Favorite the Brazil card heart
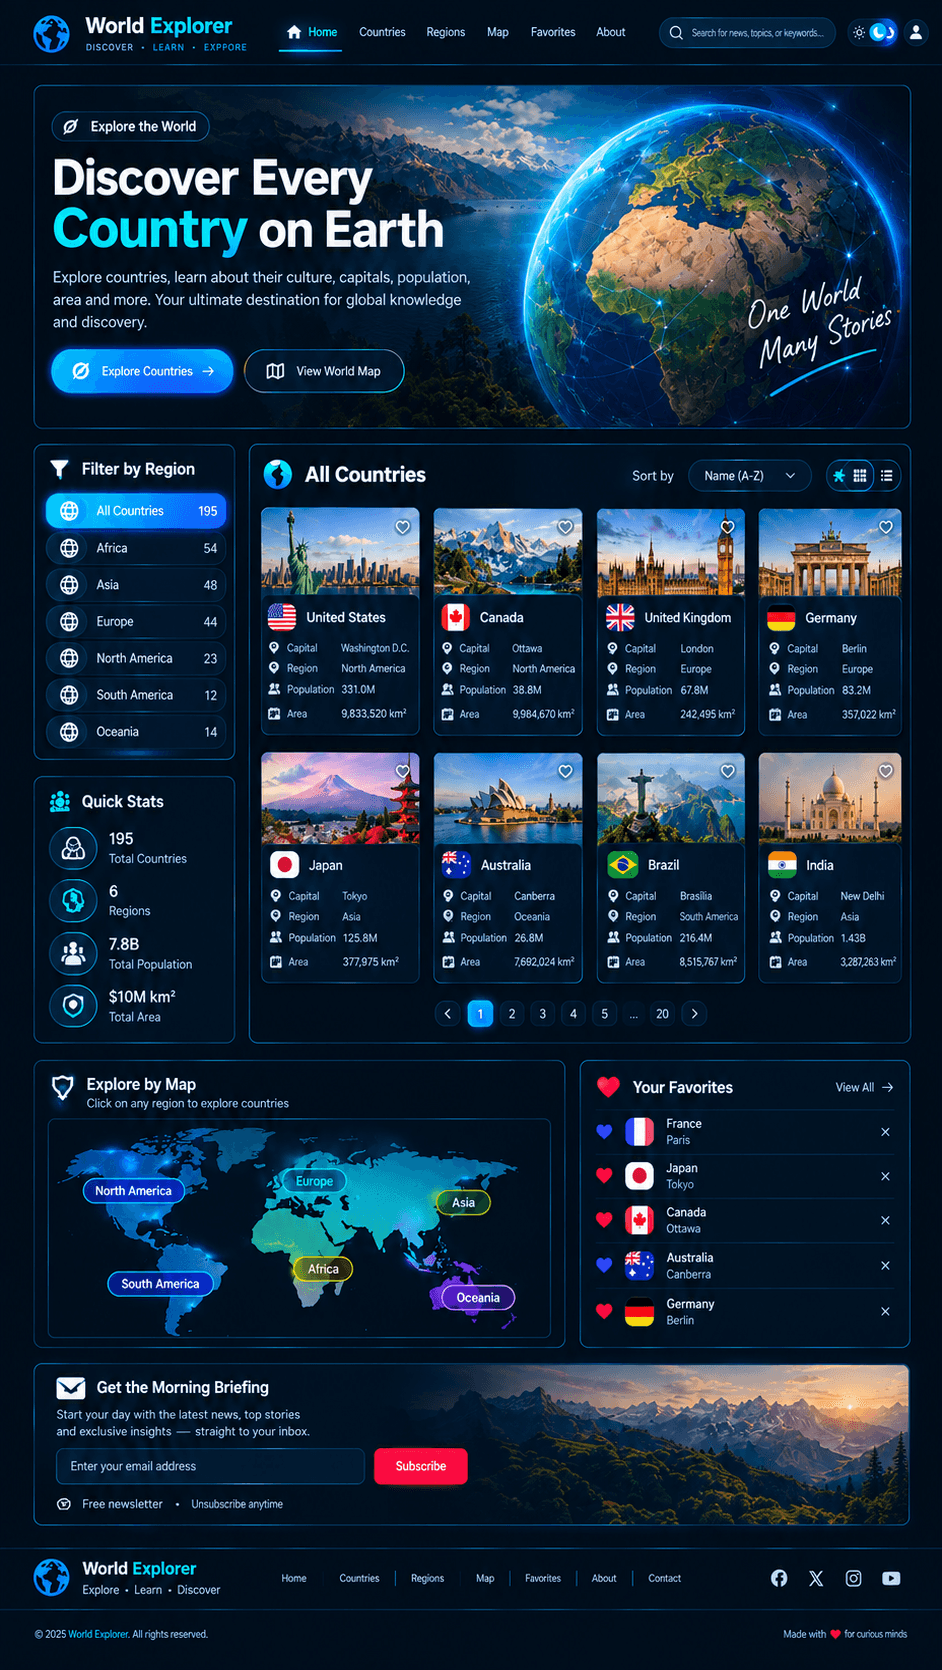Viewport: 942px width, 1670px height. [x=728, y=771]
